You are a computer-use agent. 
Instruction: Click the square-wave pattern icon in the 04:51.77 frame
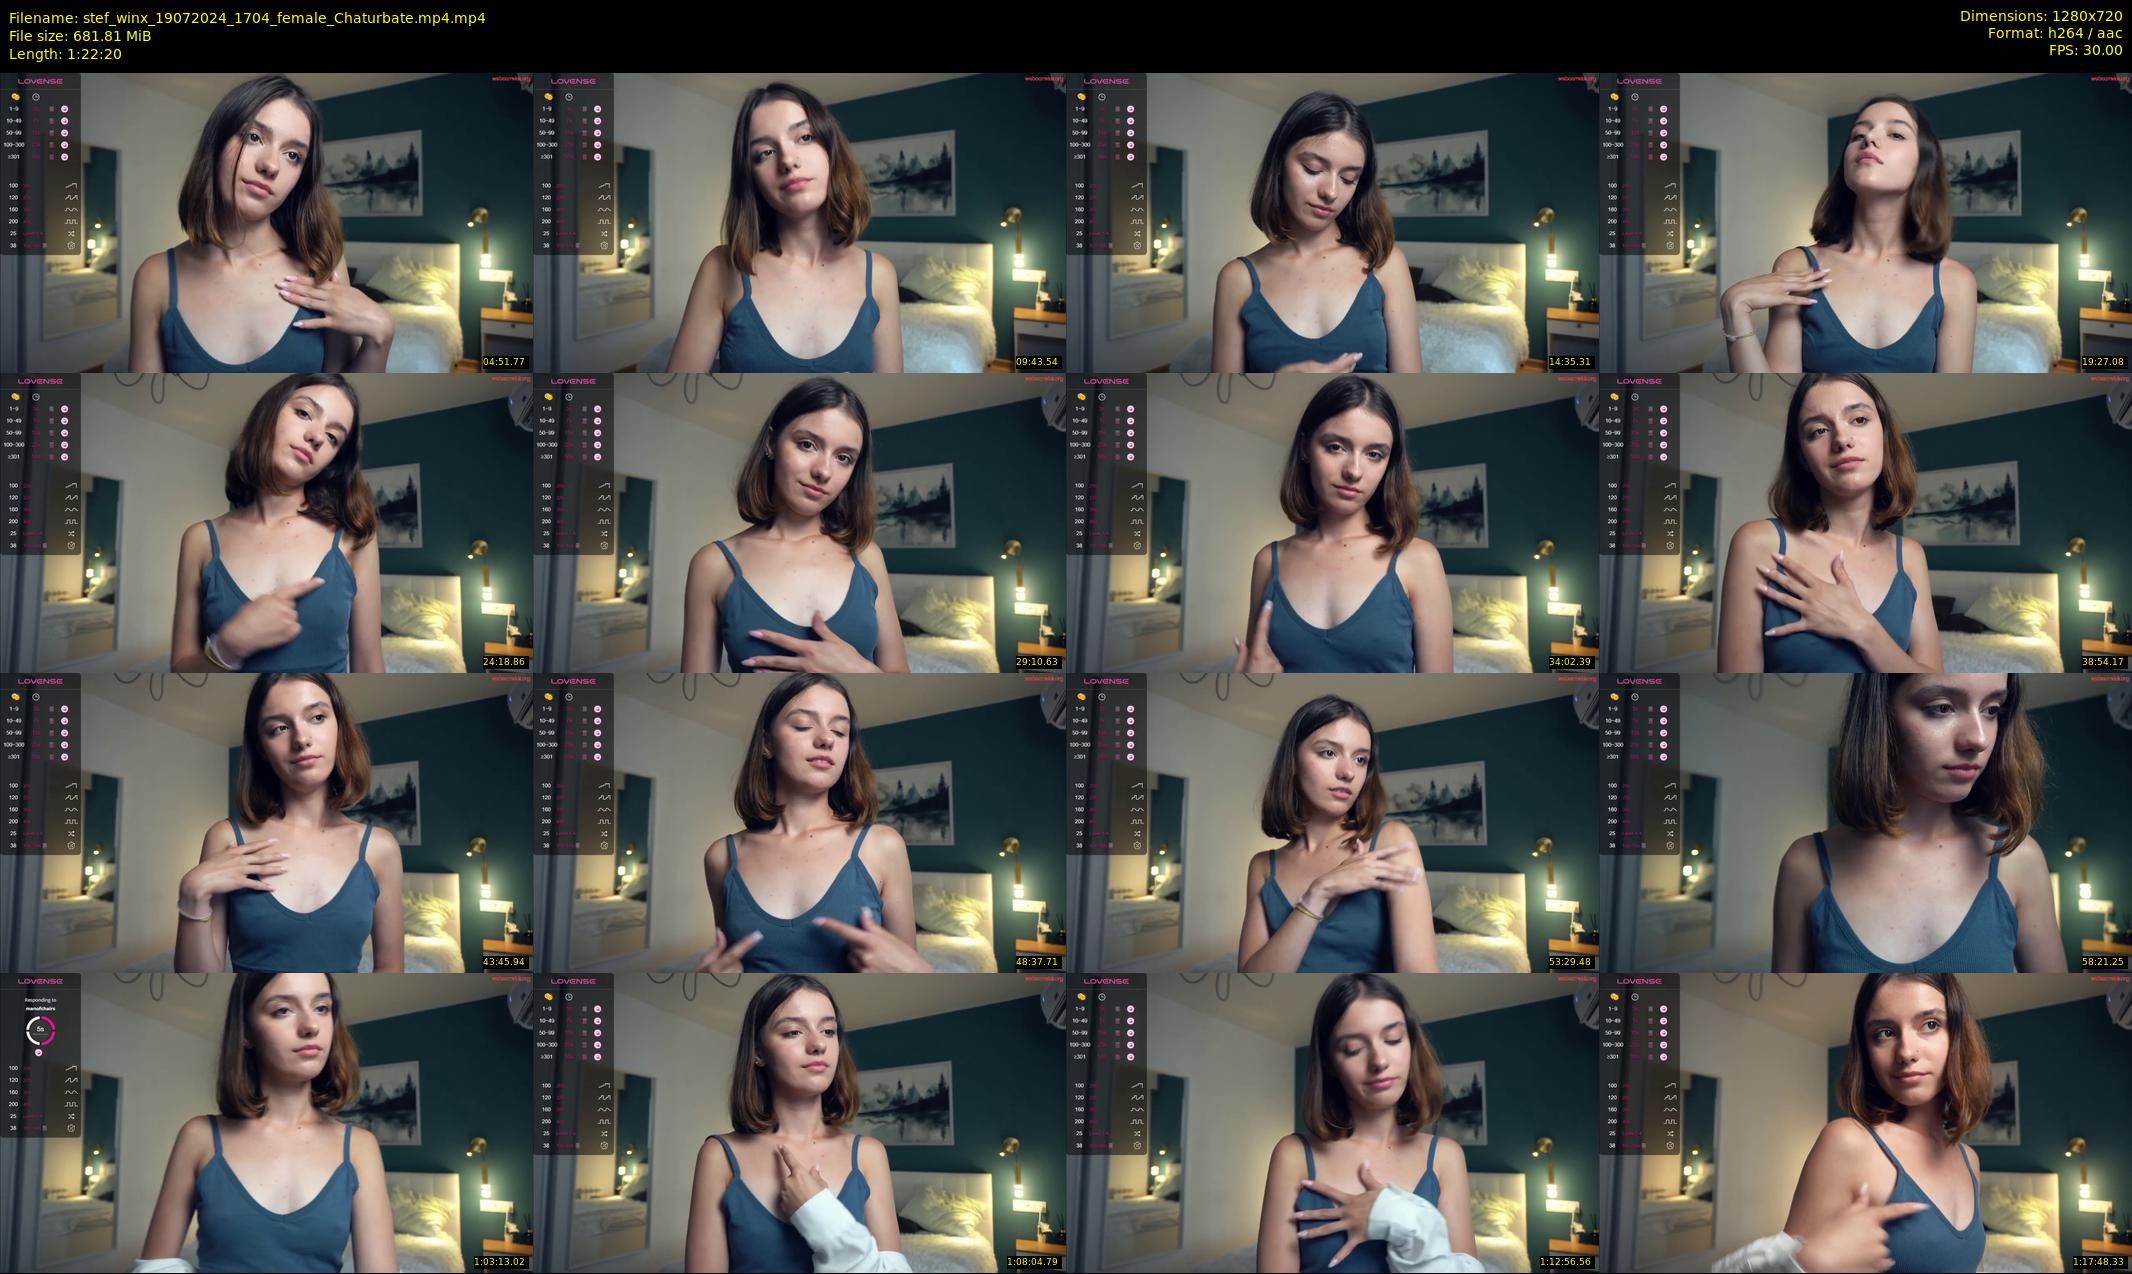pos(72,221)
